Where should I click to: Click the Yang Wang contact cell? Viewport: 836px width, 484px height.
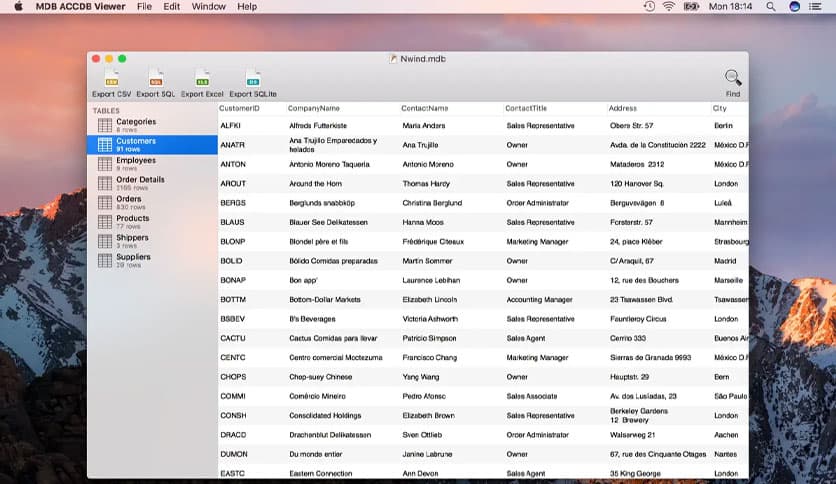(x=421, y=377)
